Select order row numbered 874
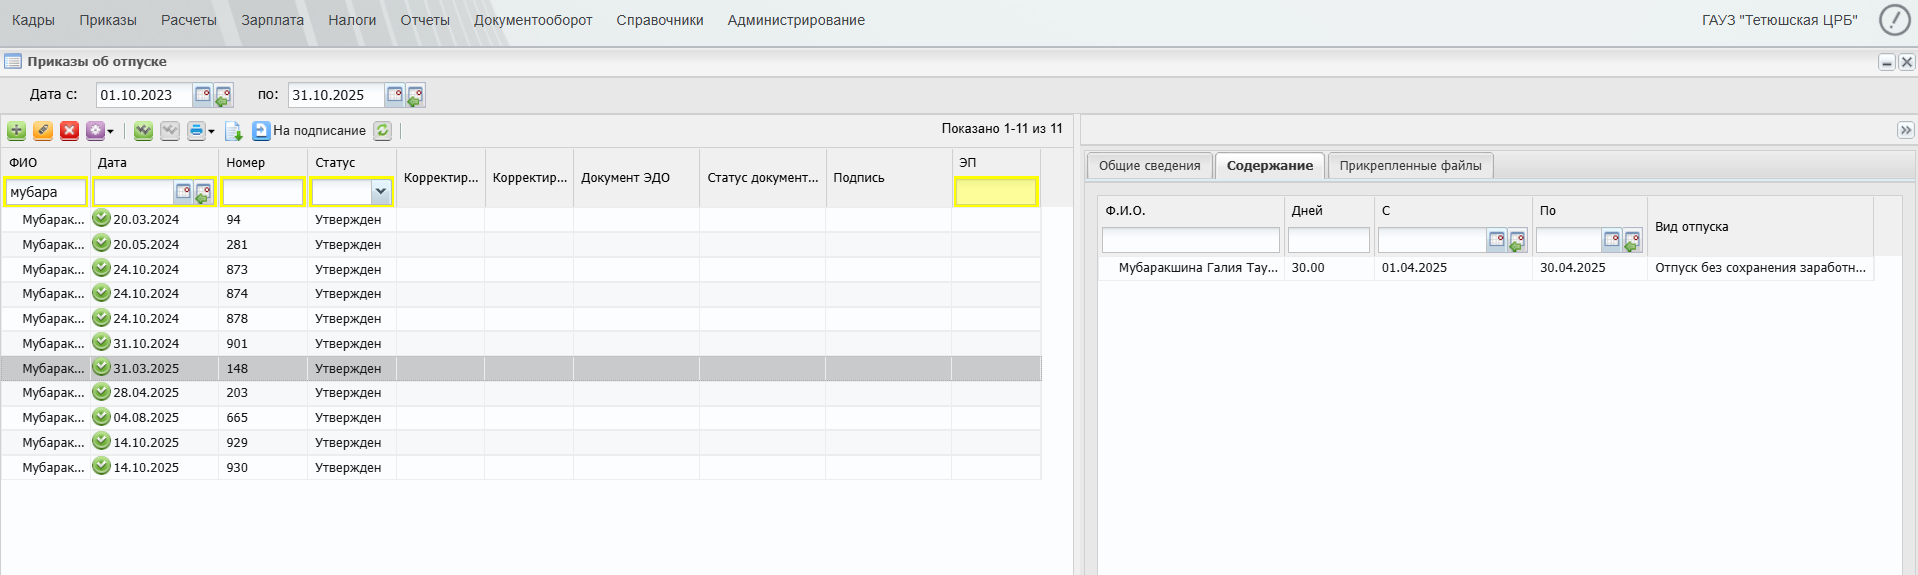The width and height of the screenshot is (1918, 575). tap(521, 294)
